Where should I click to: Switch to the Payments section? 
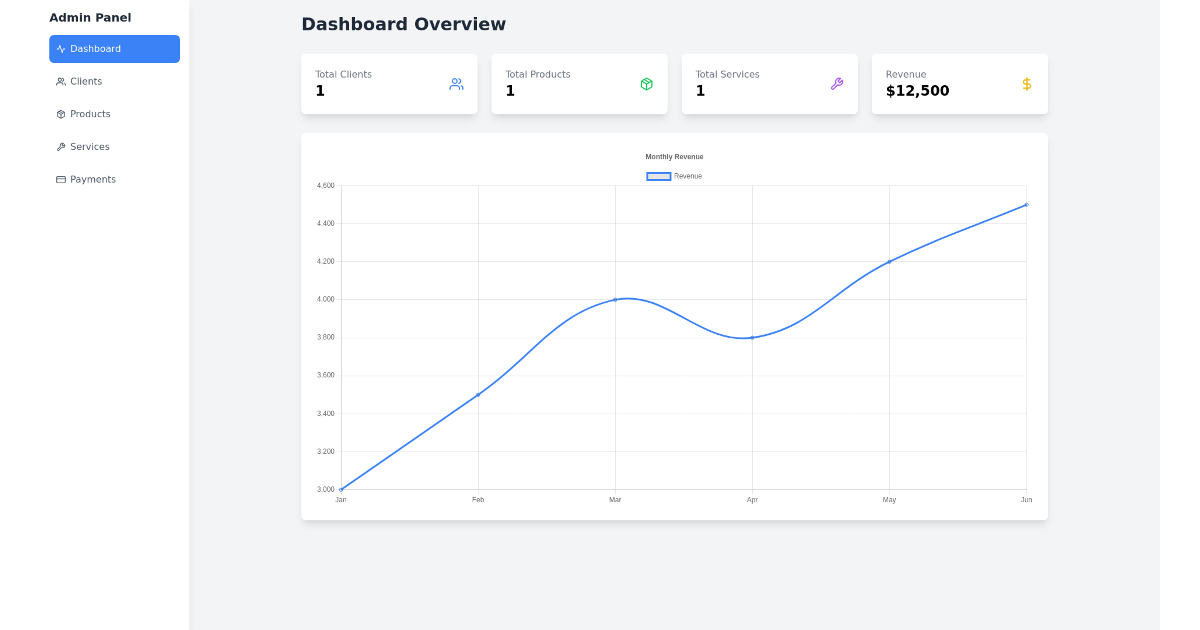[90, 179]
